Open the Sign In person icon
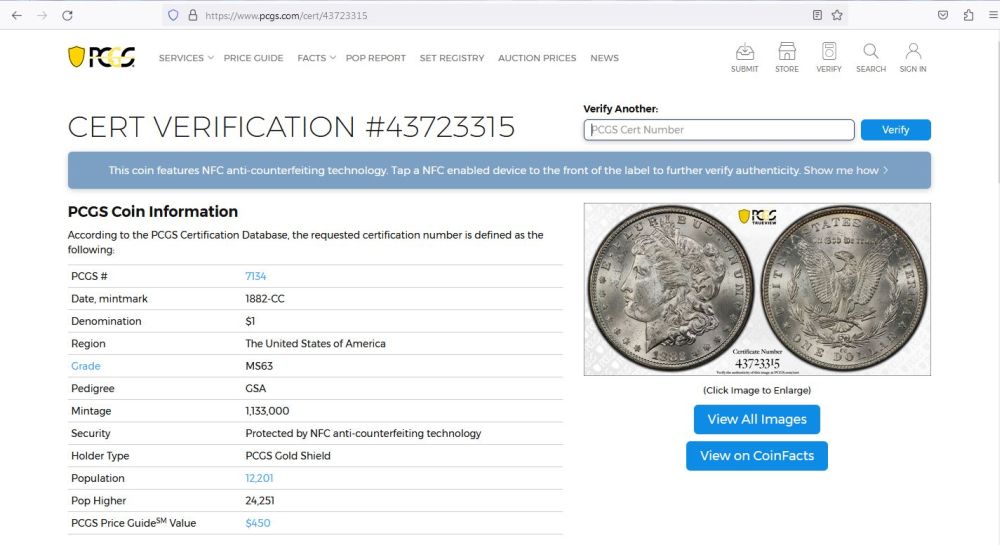This screenshot has height=545, width=1000. click(913, 57)
